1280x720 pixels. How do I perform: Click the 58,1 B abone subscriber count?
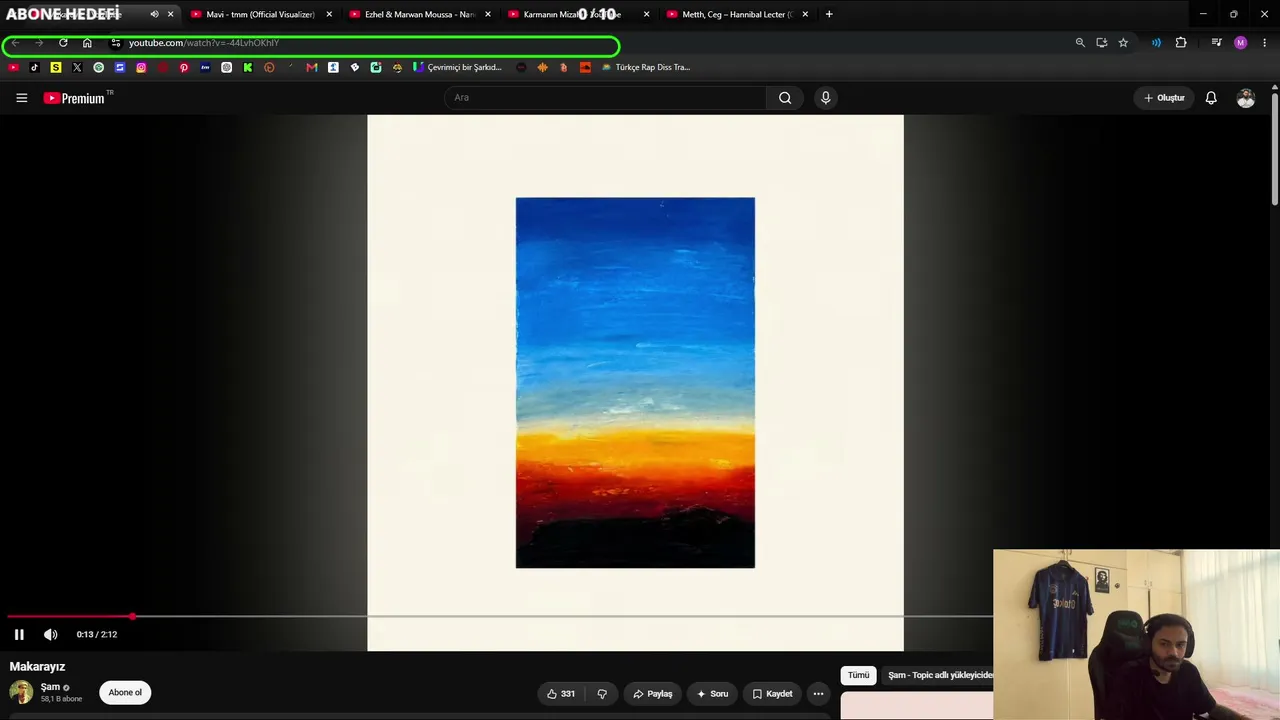tap(61, 699)
